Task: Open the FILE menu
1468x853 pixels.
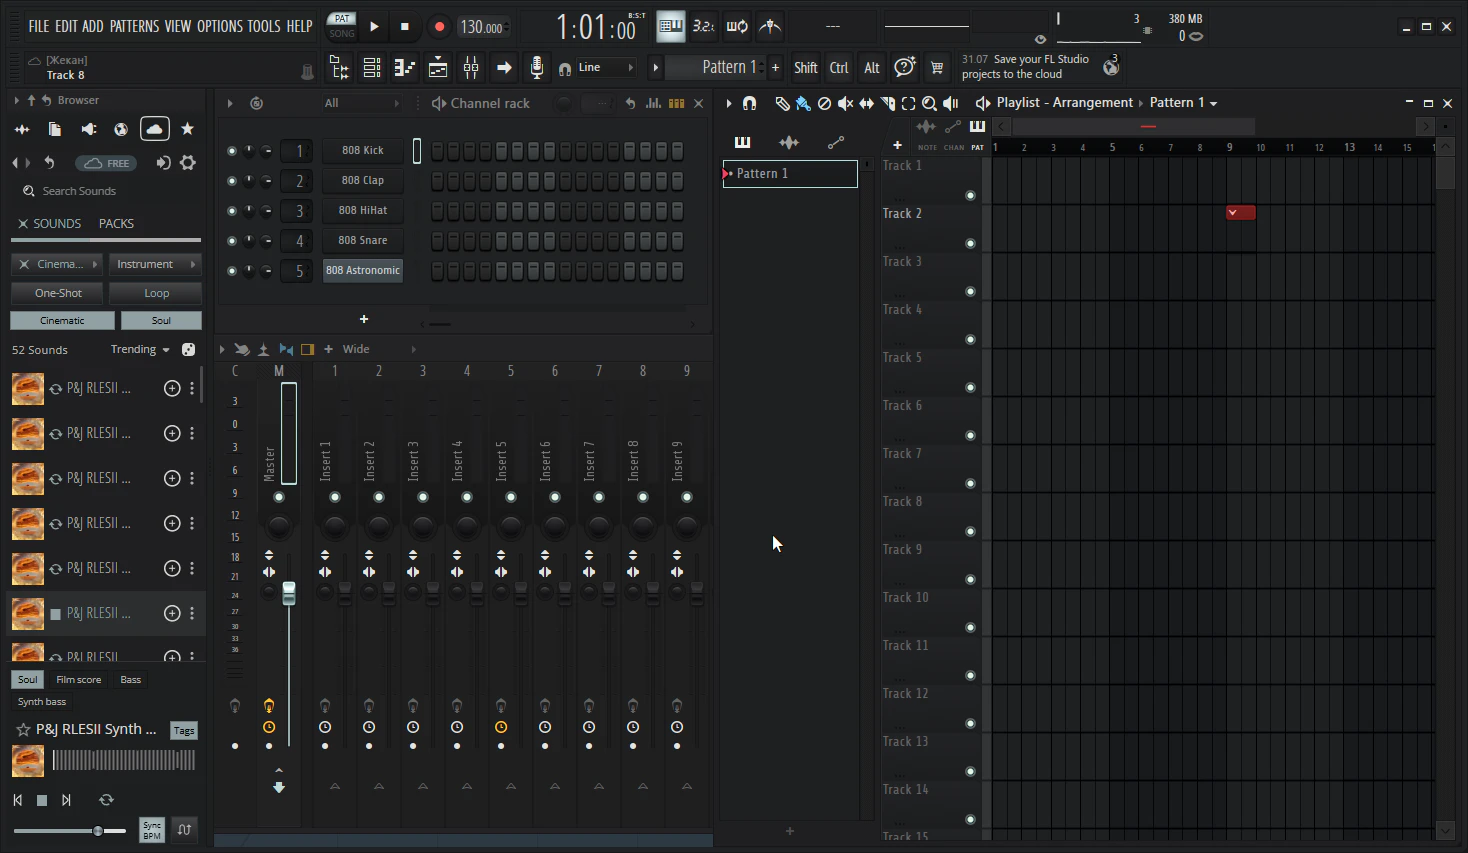Action: tap(39, 26)
